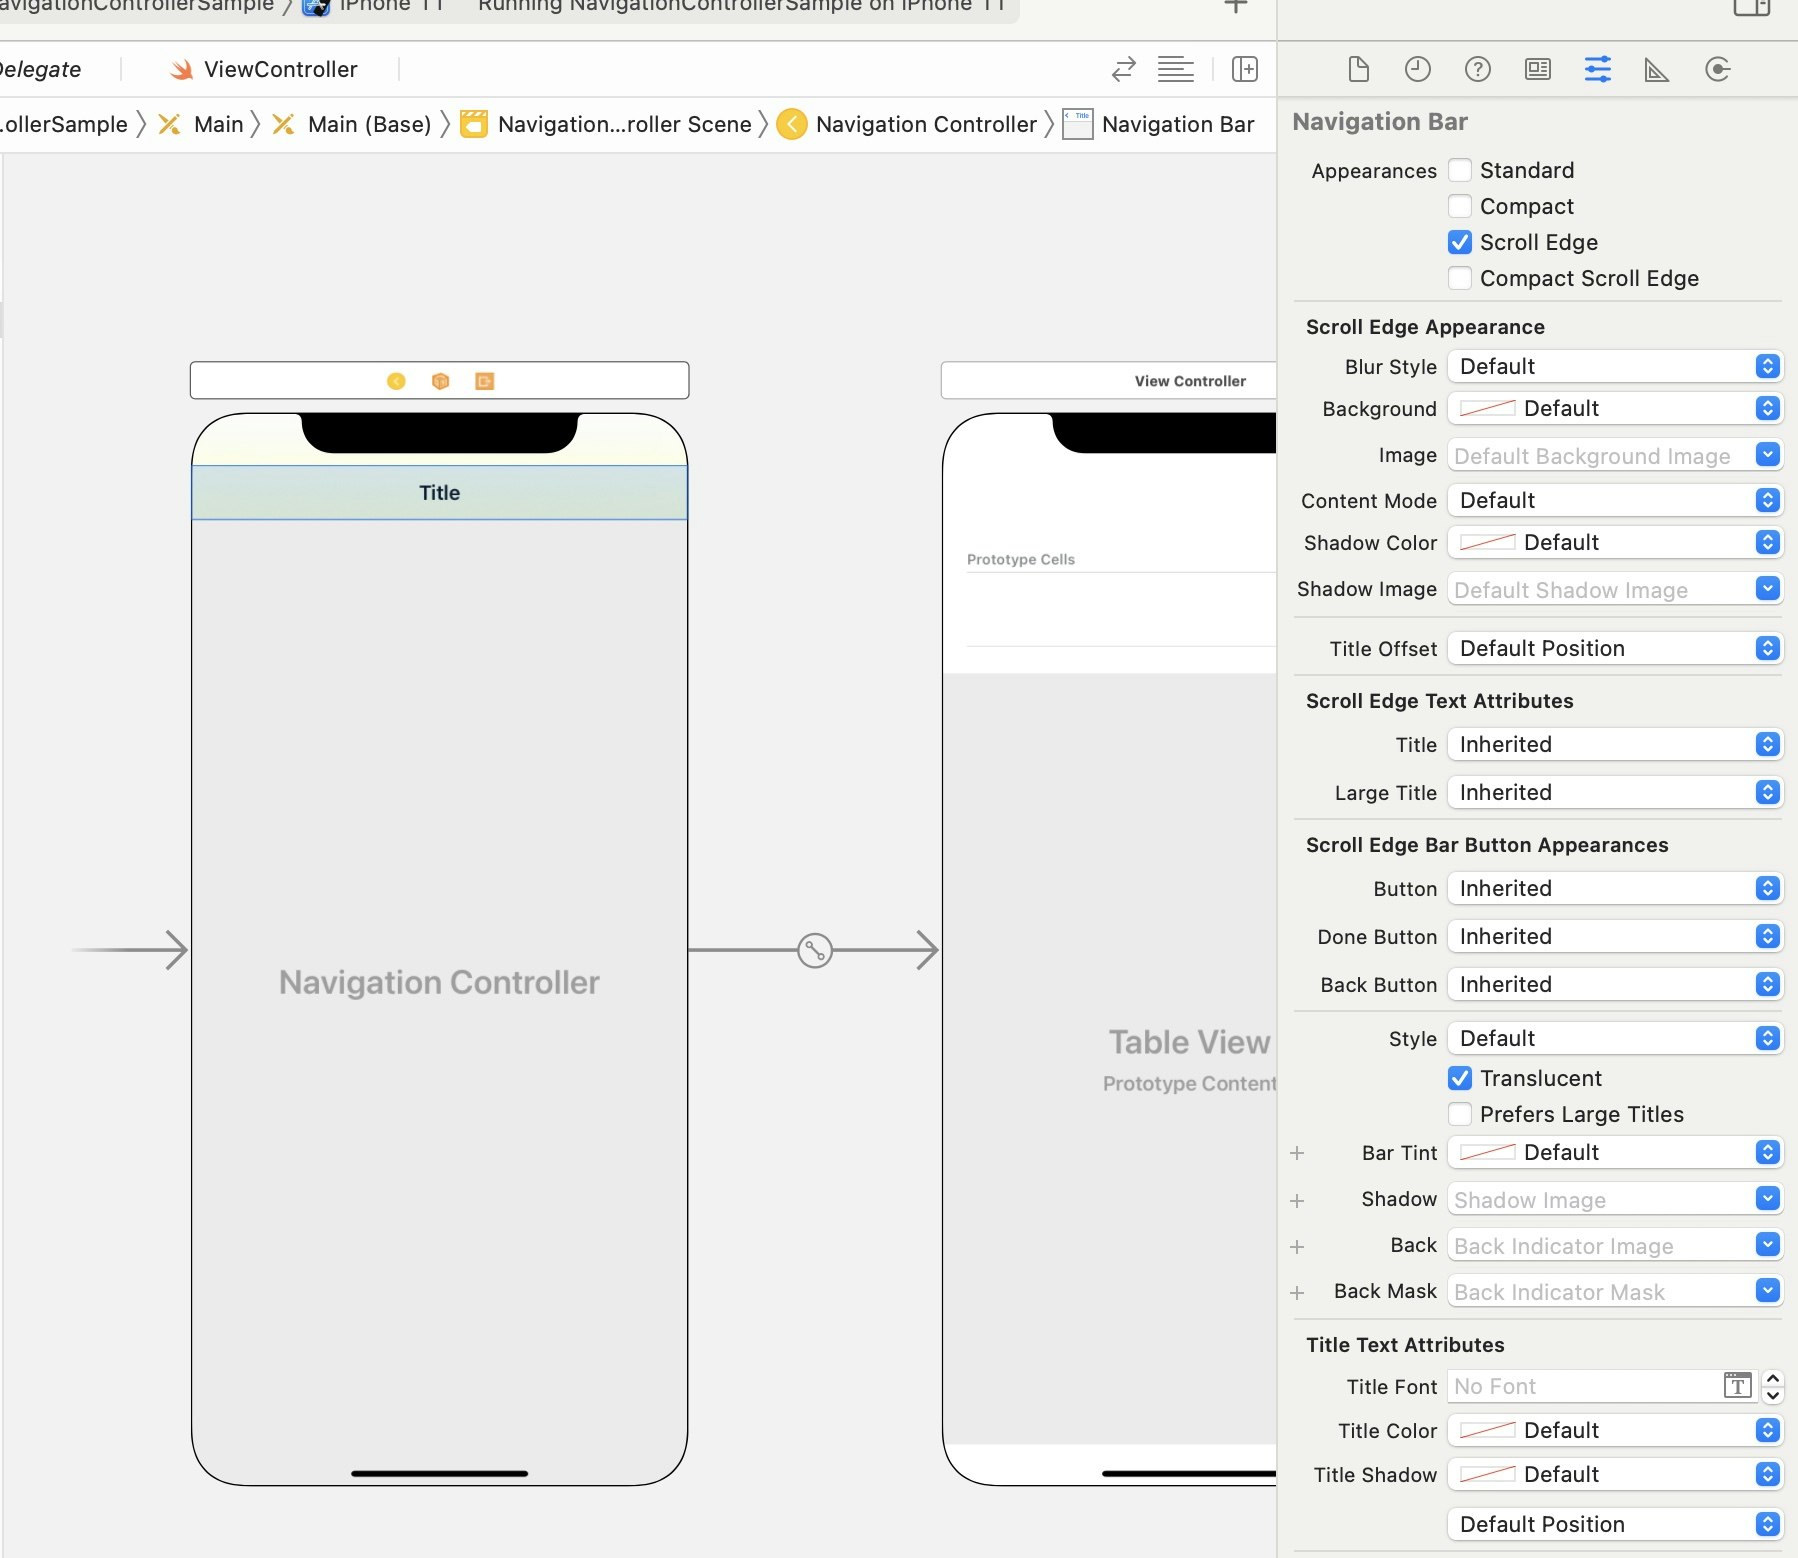Select the First Responder scene dock icon
1798x1558 pixels.
click(441, 381)
